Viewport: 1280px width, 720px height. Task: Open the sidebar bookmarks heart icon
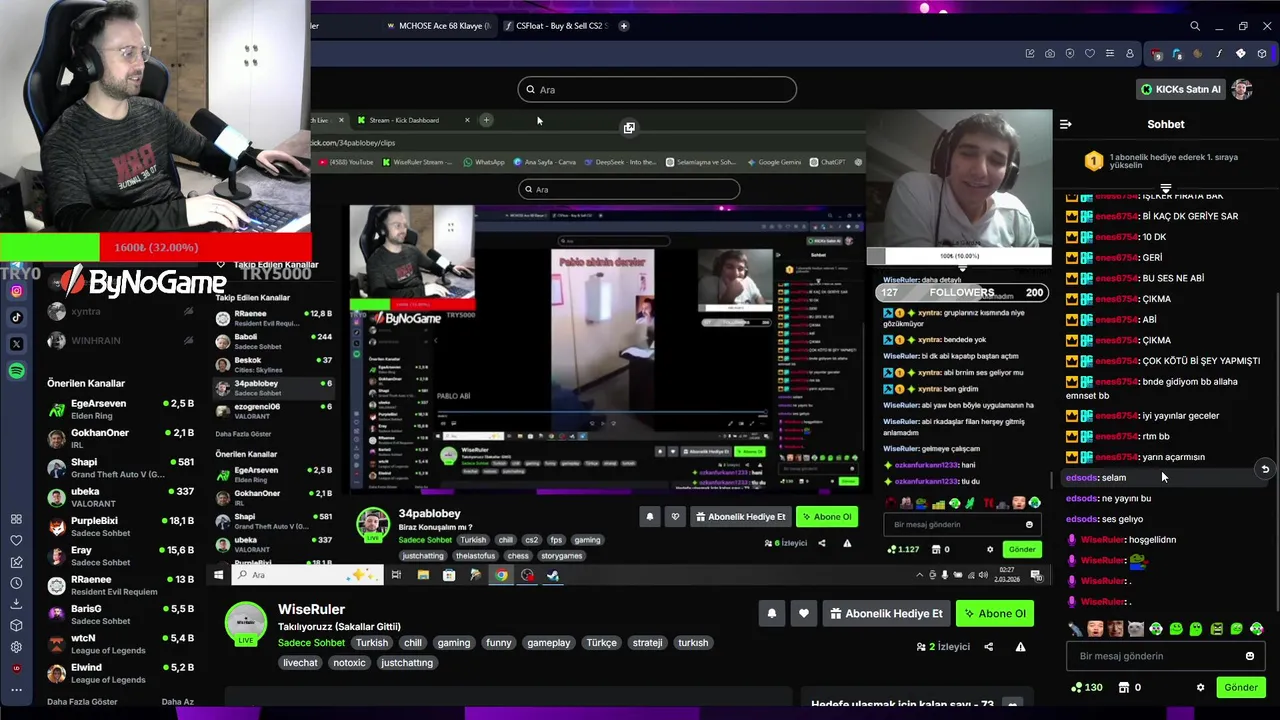tap(16, 540)
